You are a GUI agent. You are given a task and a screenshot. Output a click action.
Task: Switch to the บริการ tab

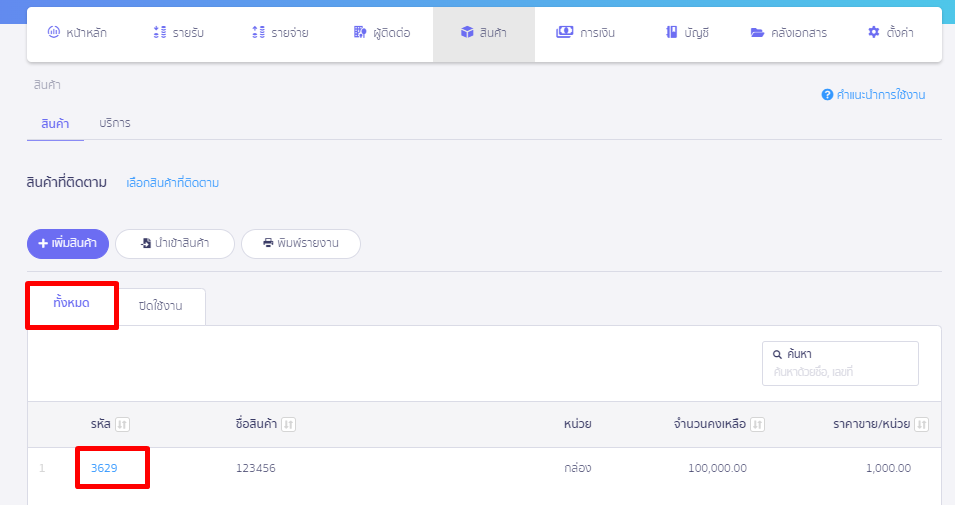[x=114, y=123]
